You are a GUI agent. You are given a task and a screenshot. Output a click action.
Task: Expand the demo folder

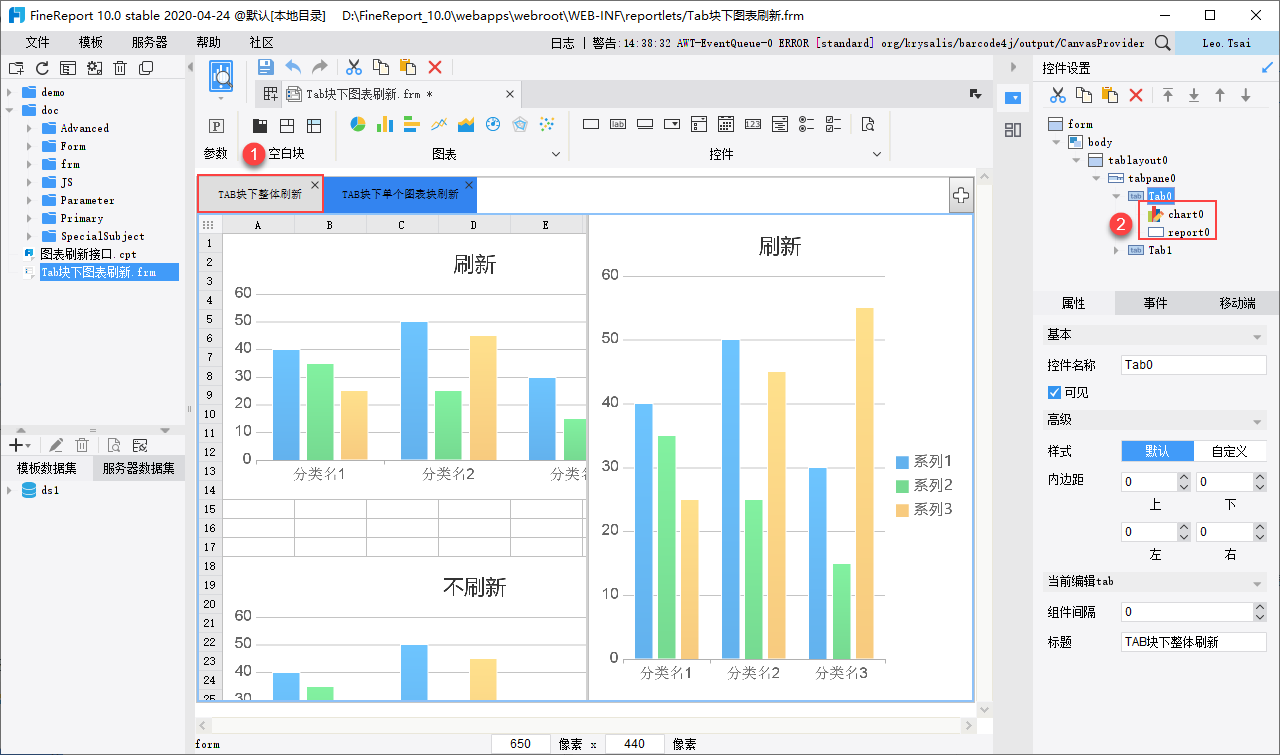point(10,92)
